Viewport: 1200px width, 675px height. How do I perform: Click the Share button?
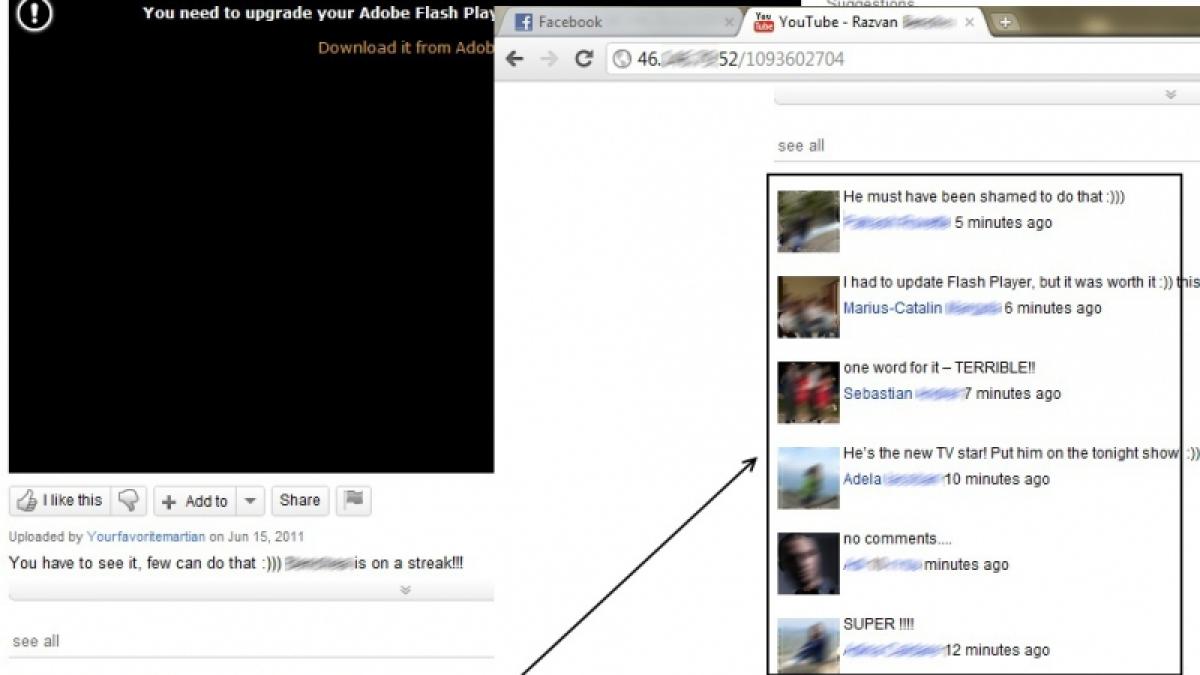tap(300, 501)
